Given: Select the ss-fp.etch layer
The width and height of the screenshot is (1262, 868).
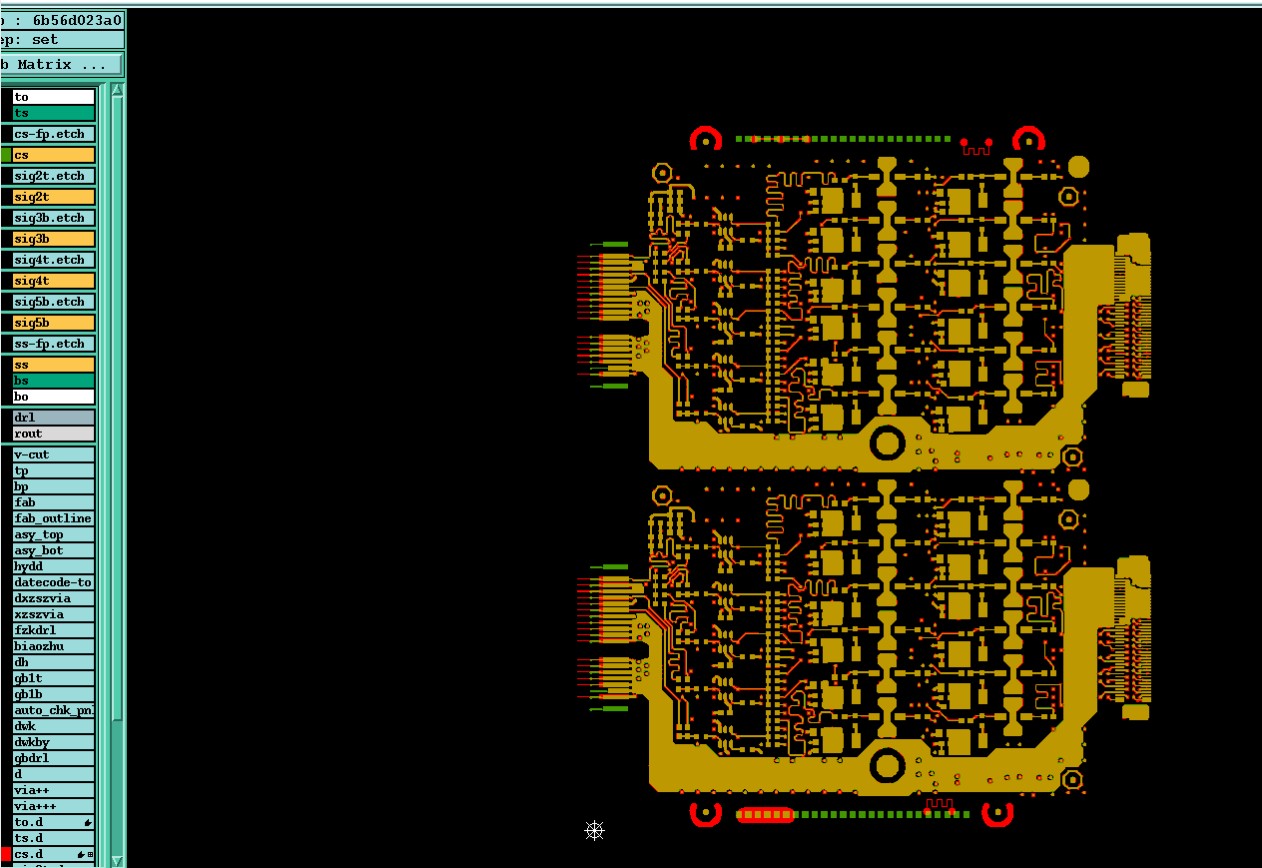Looking at the screenshot, I should [54, 344].
